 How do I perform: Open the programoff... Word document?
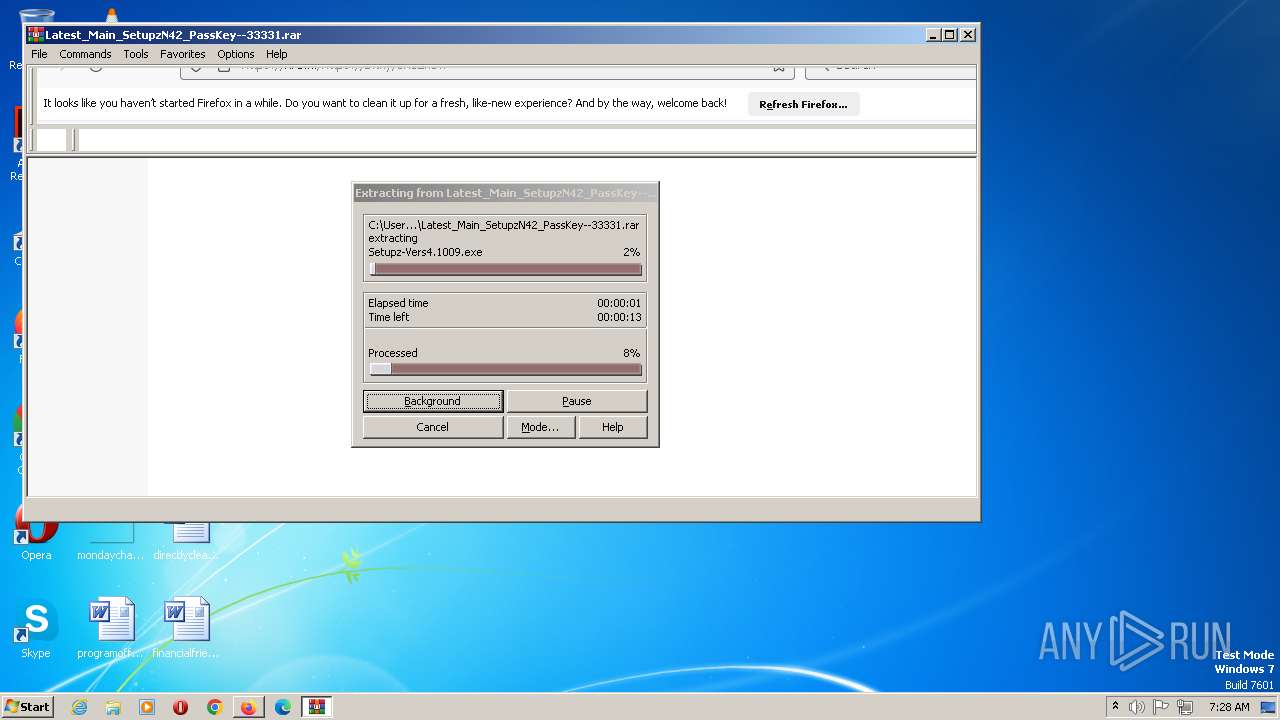(x=110, y=630)
